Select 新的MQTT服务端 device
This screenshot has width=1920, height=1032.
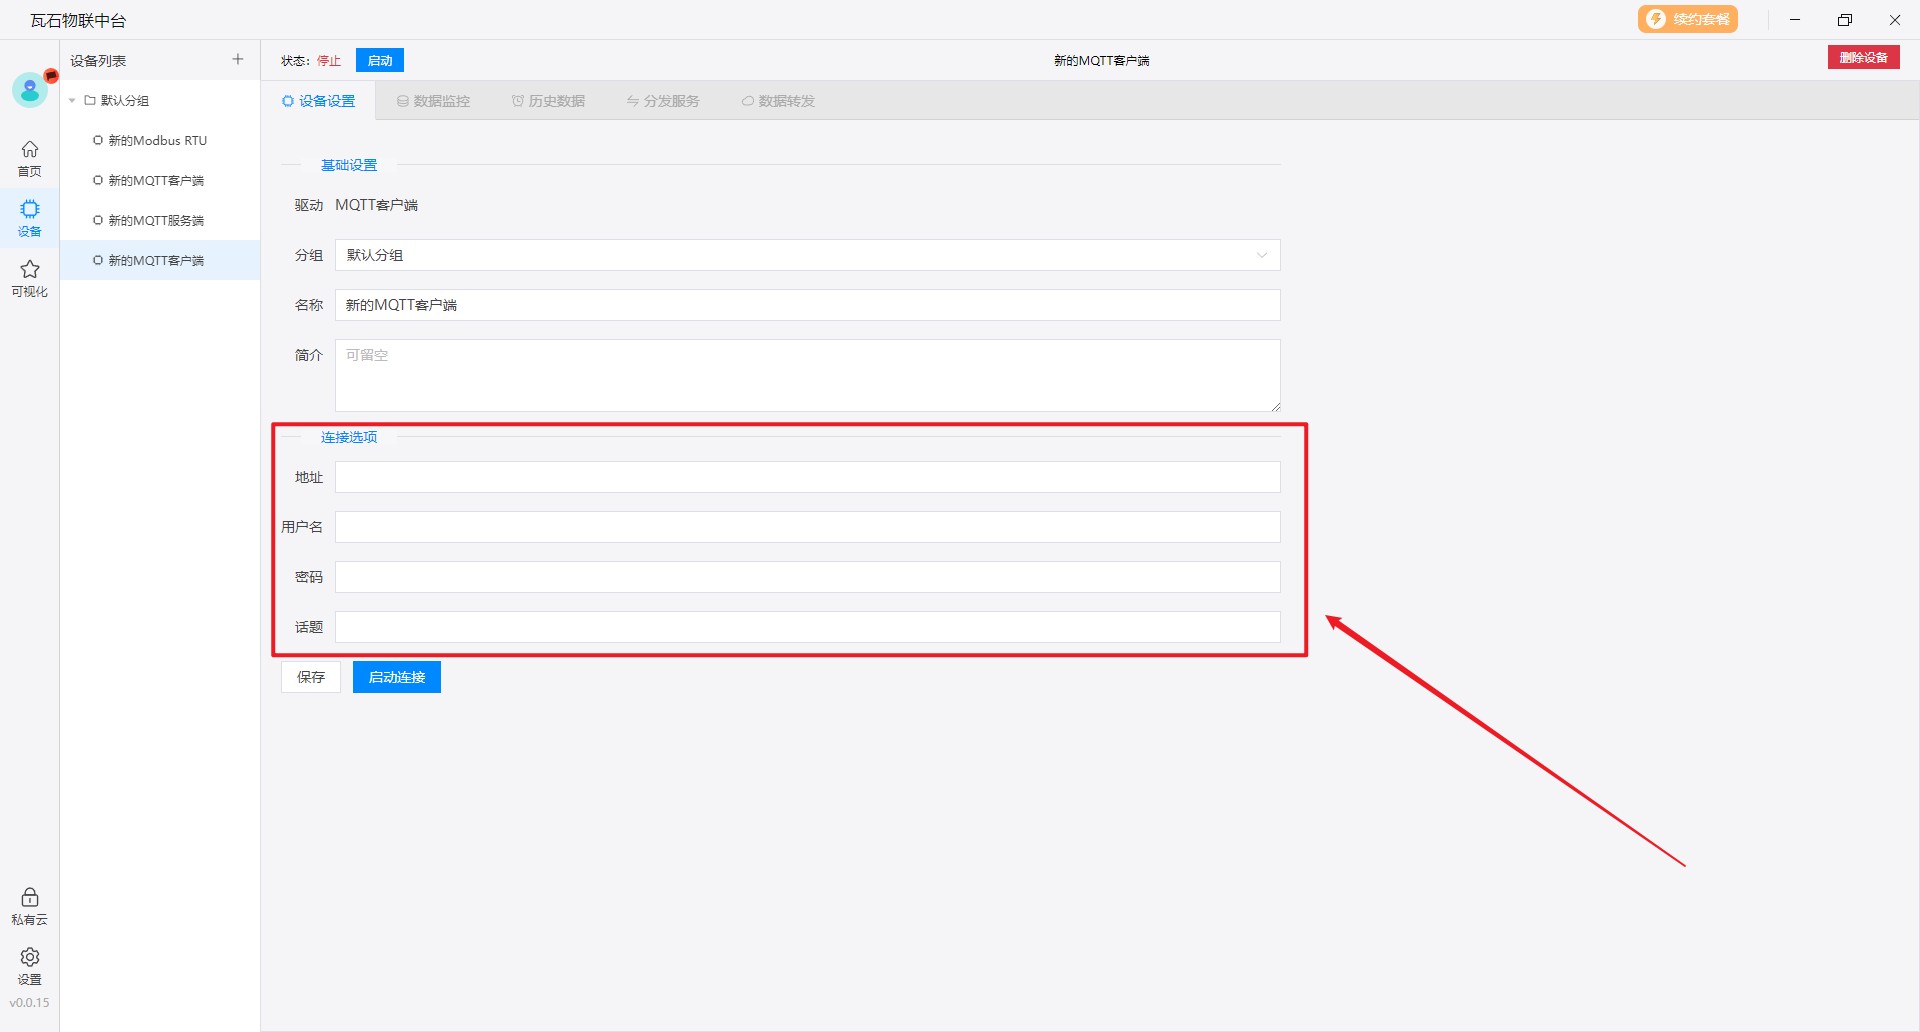point(156,221)
